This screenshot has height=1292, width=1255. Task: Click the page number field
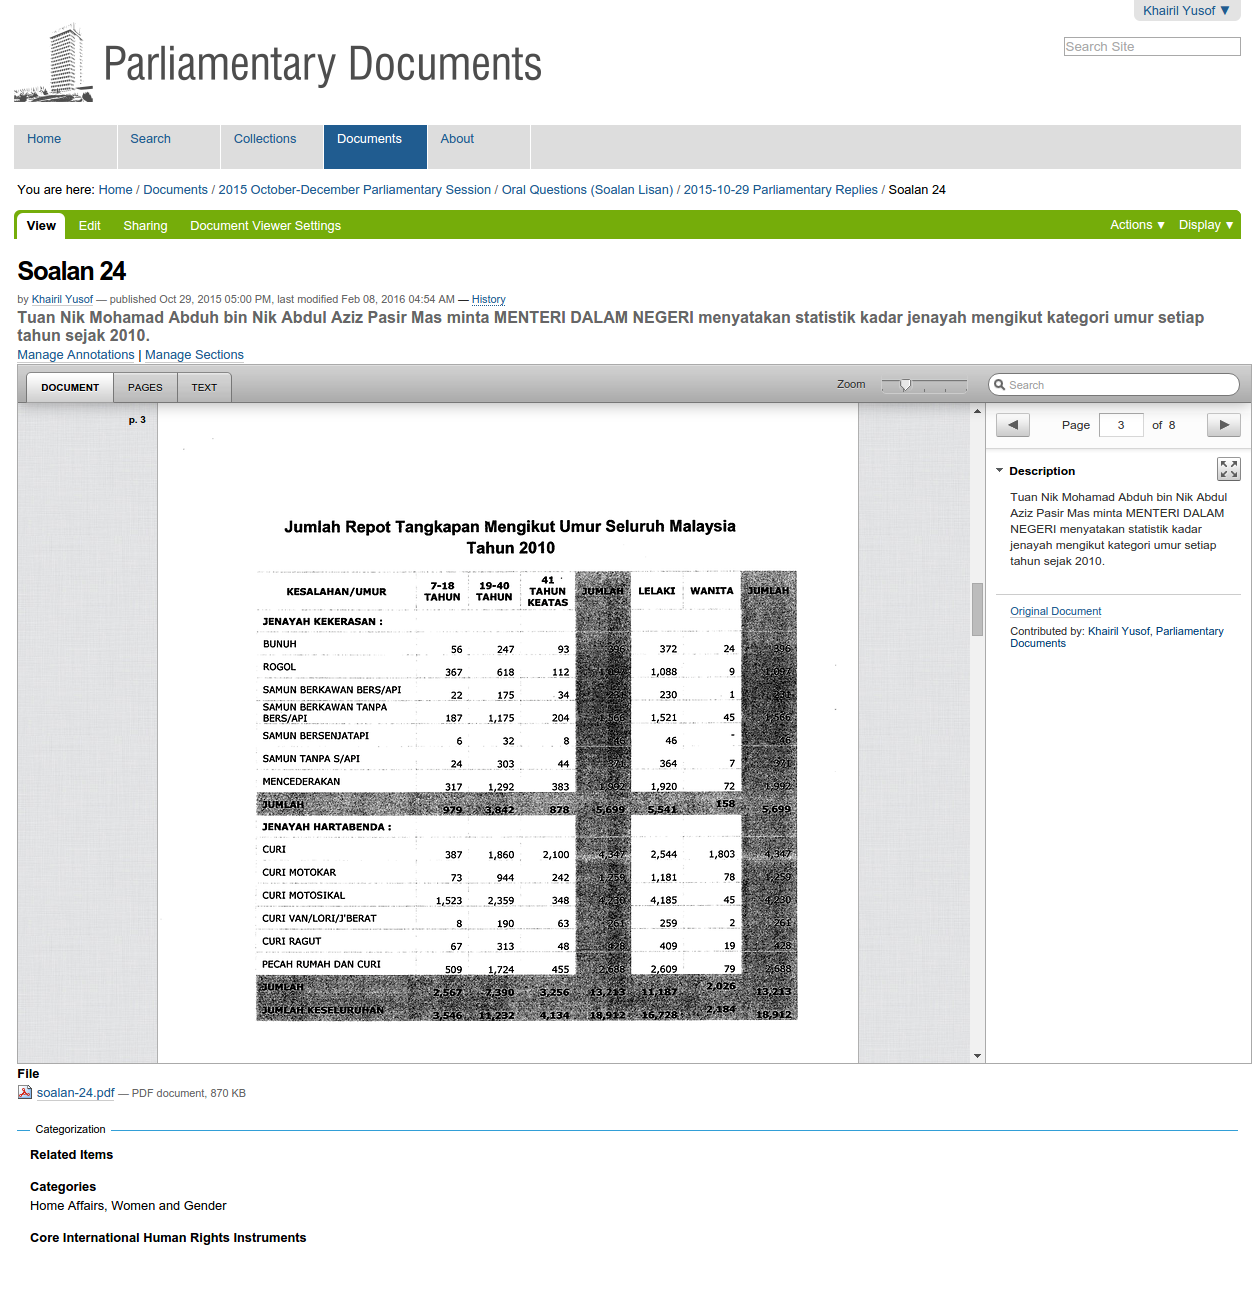[1121, 425]
